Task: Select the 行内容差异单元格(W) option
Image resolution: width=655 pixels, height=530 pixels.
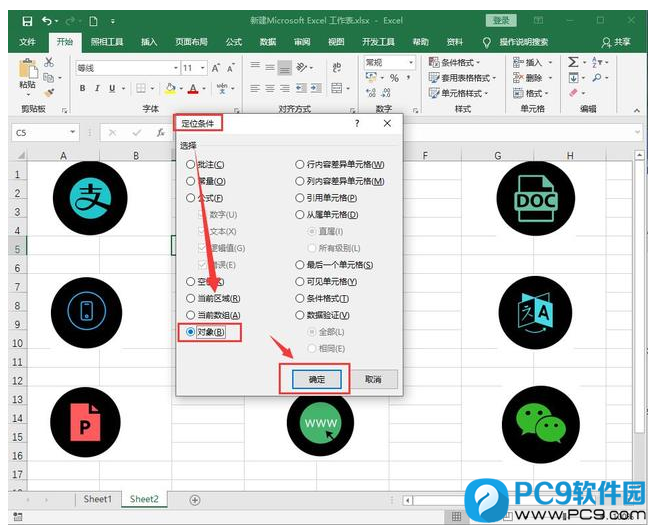Action: [x=340, y=165]
